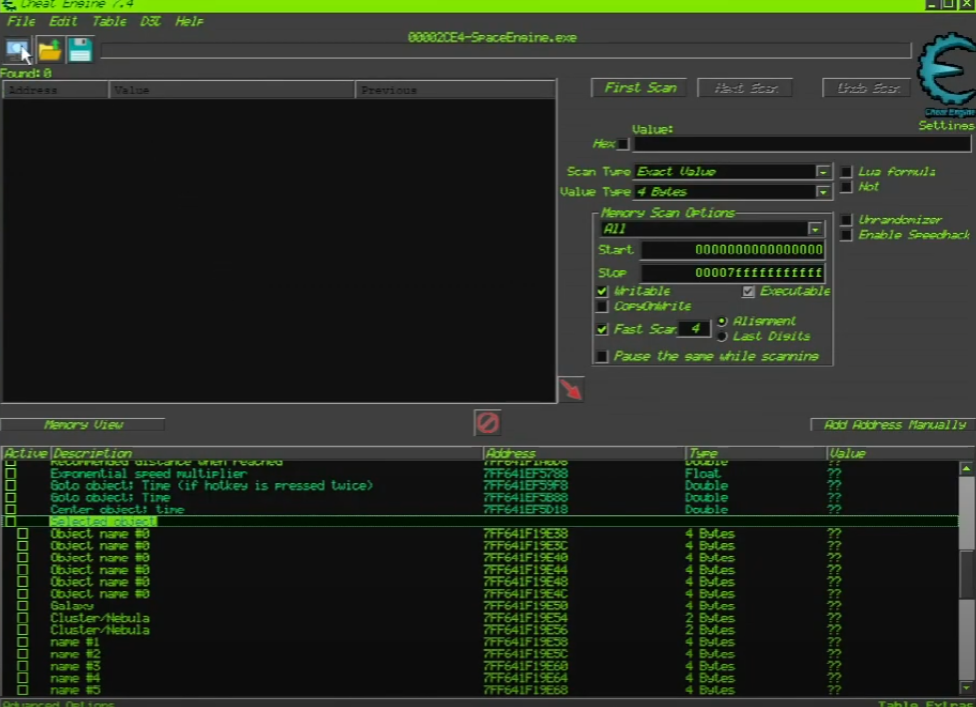This screenshot has height=707, width=976.
Task: Open the Scan Type dropdown
Action: pyautogui.click(x=823, y=172)
